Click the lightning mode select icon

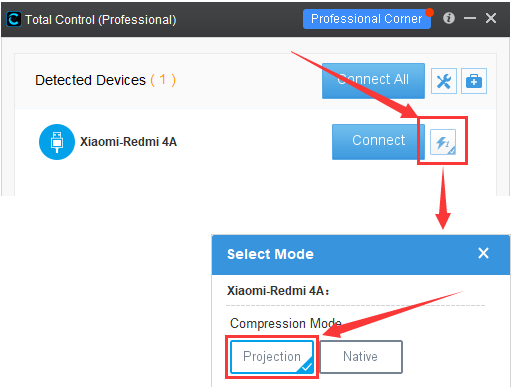pyautogui.click(x=443, y=142)
